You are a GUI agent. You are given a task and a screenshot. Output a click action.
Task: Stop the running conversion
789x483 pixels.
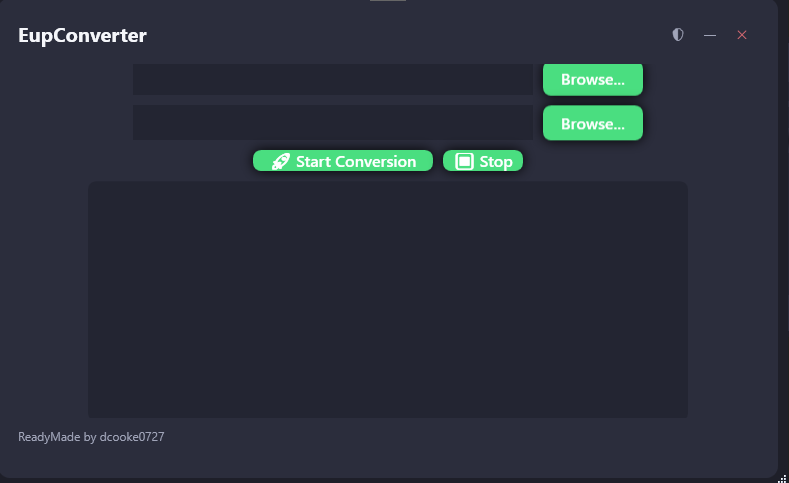click(x=483, y=161)
